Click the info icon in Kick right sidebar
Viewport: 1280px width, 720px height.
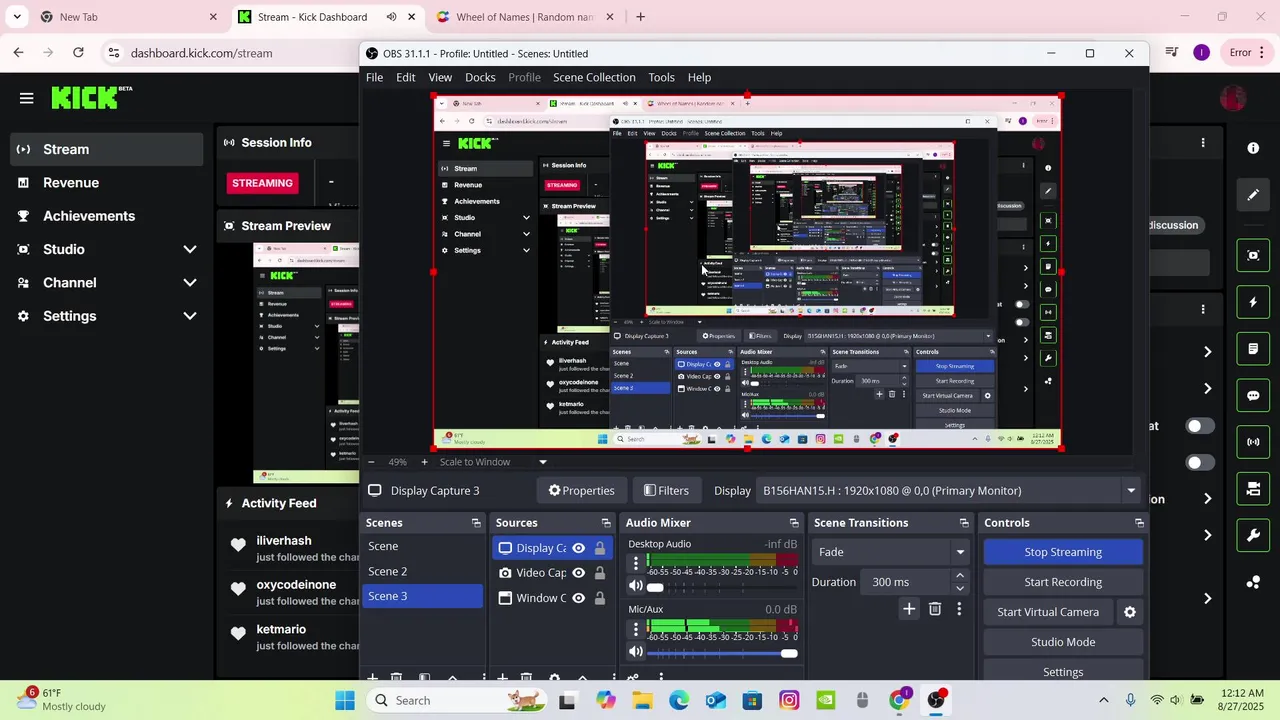pos(1253,148)
